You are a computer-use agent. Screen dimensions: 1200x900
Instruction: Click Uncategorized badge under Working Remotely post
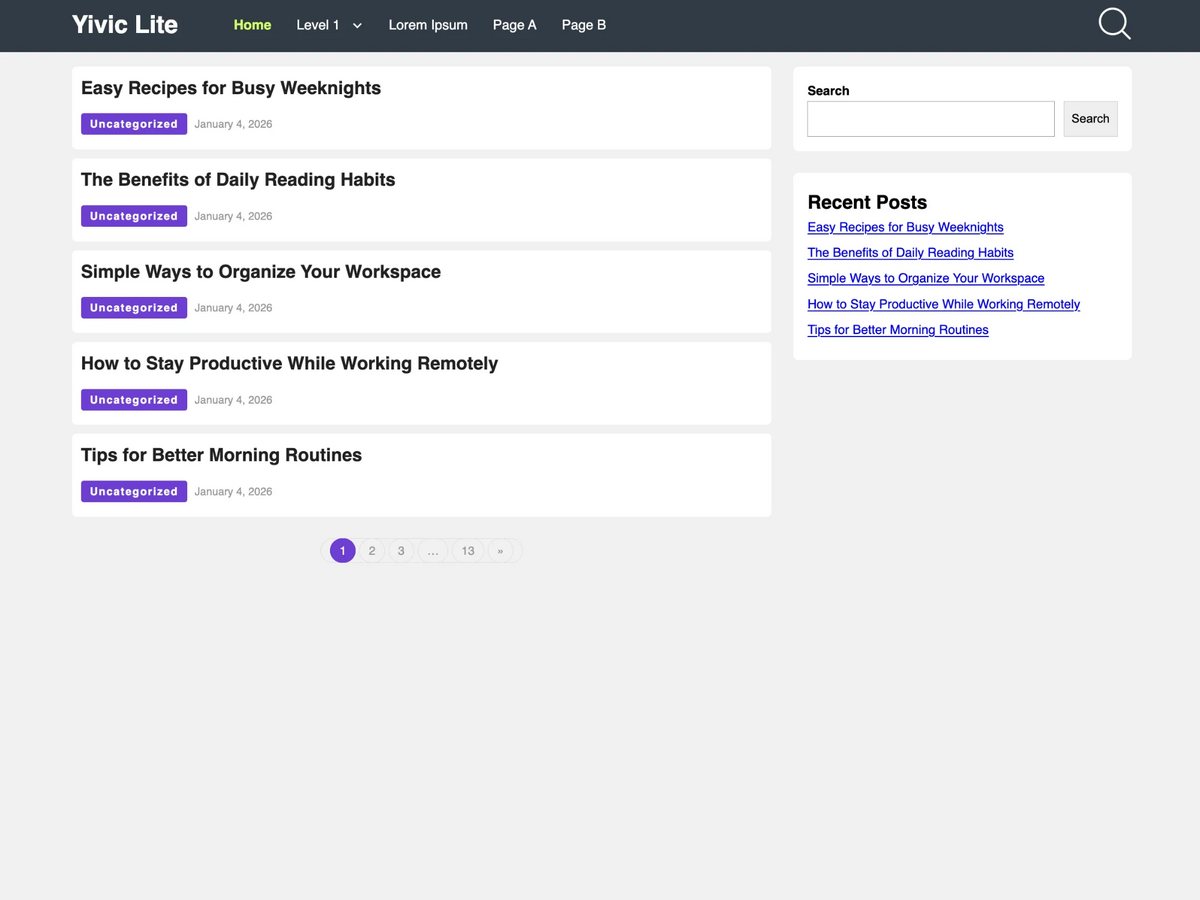[x=134, y=400]
